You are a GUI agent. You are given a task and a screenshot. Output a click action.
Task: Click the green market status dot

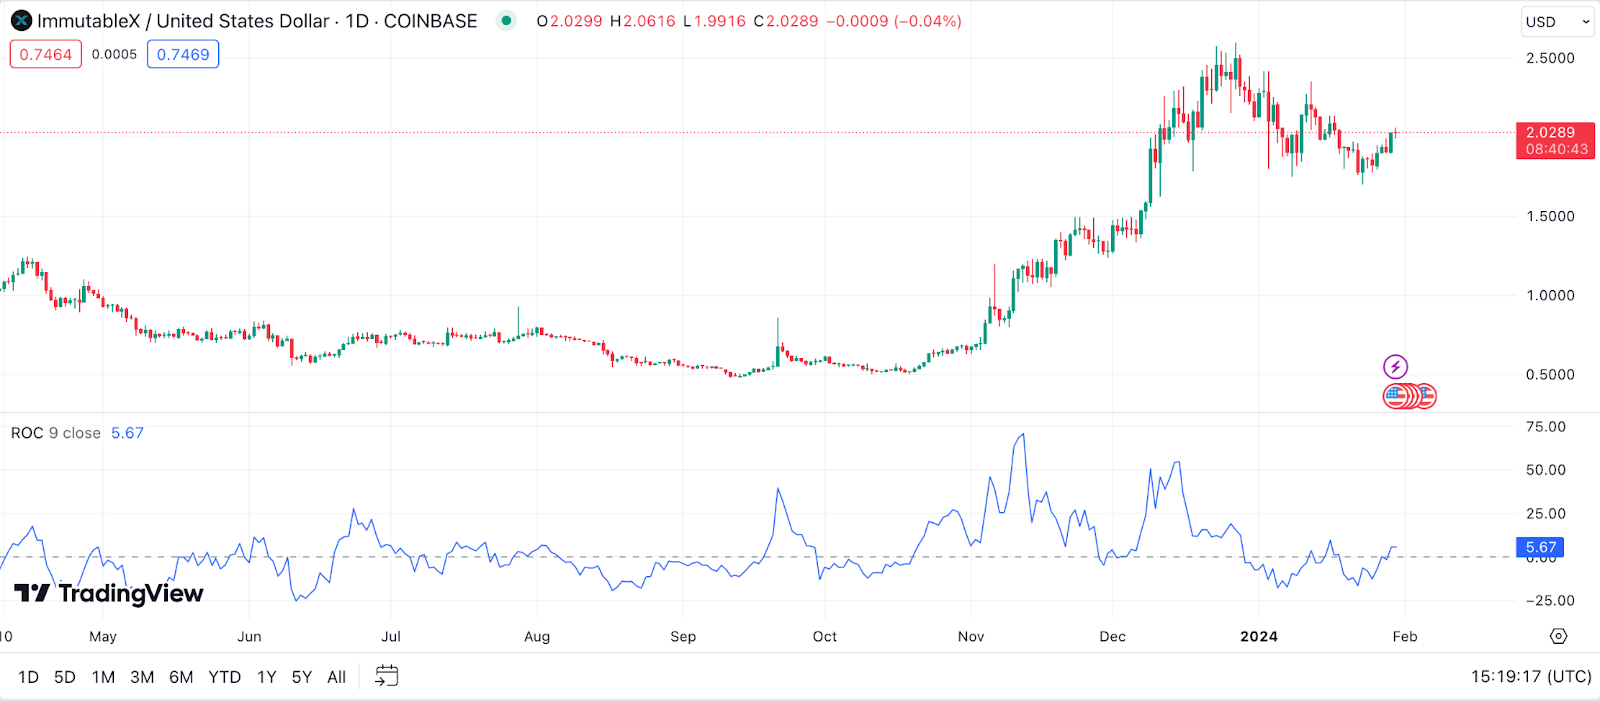(507, 21)
